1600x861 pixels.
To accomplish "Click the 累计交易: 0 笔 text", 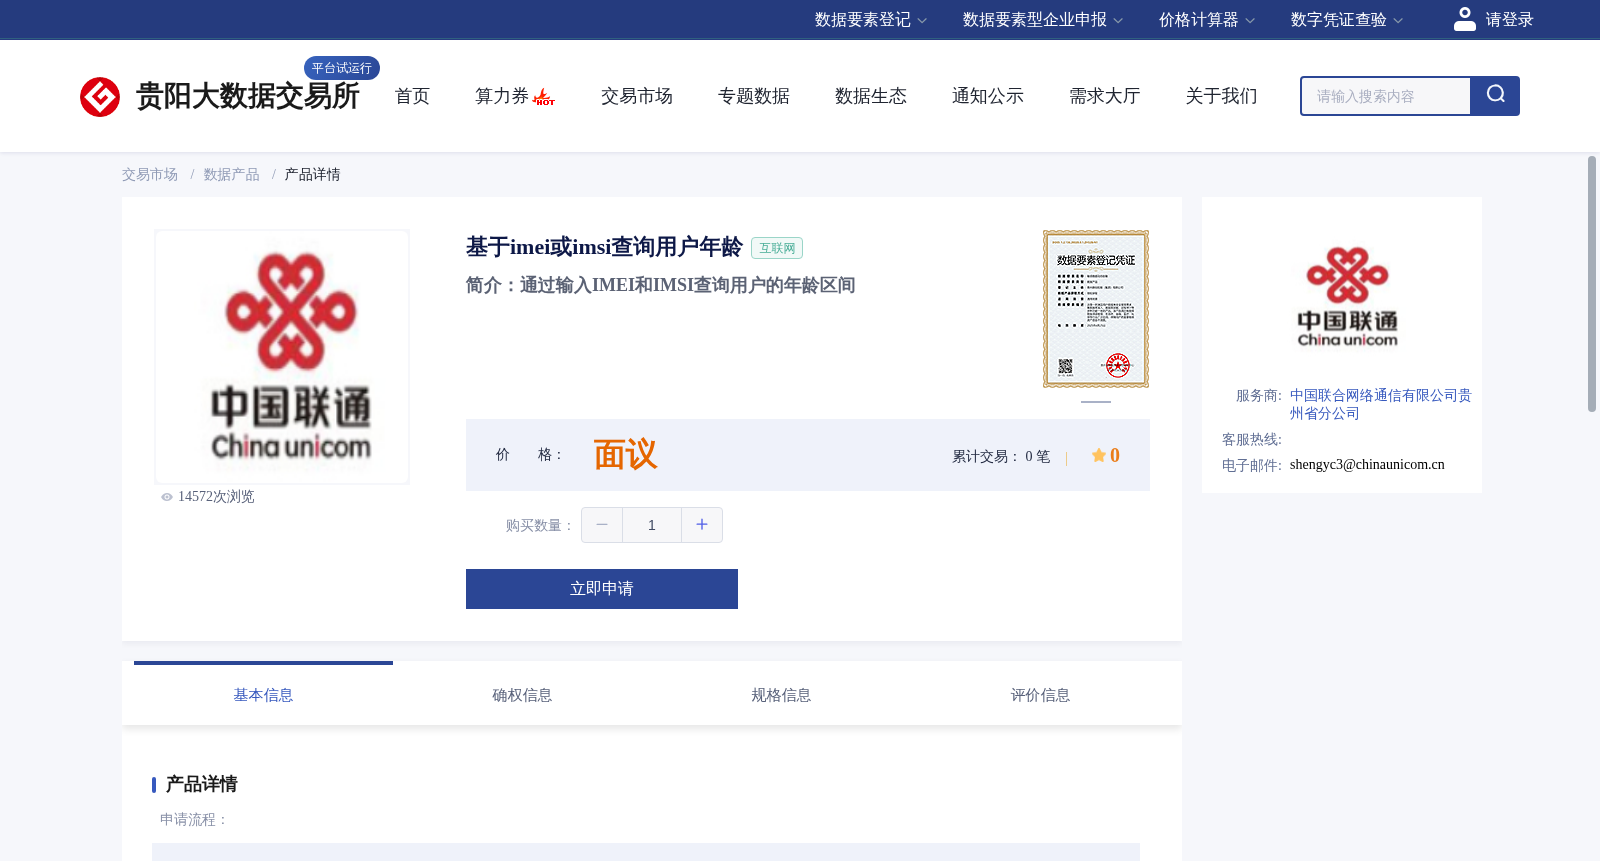I will (x=1001, y=457).
